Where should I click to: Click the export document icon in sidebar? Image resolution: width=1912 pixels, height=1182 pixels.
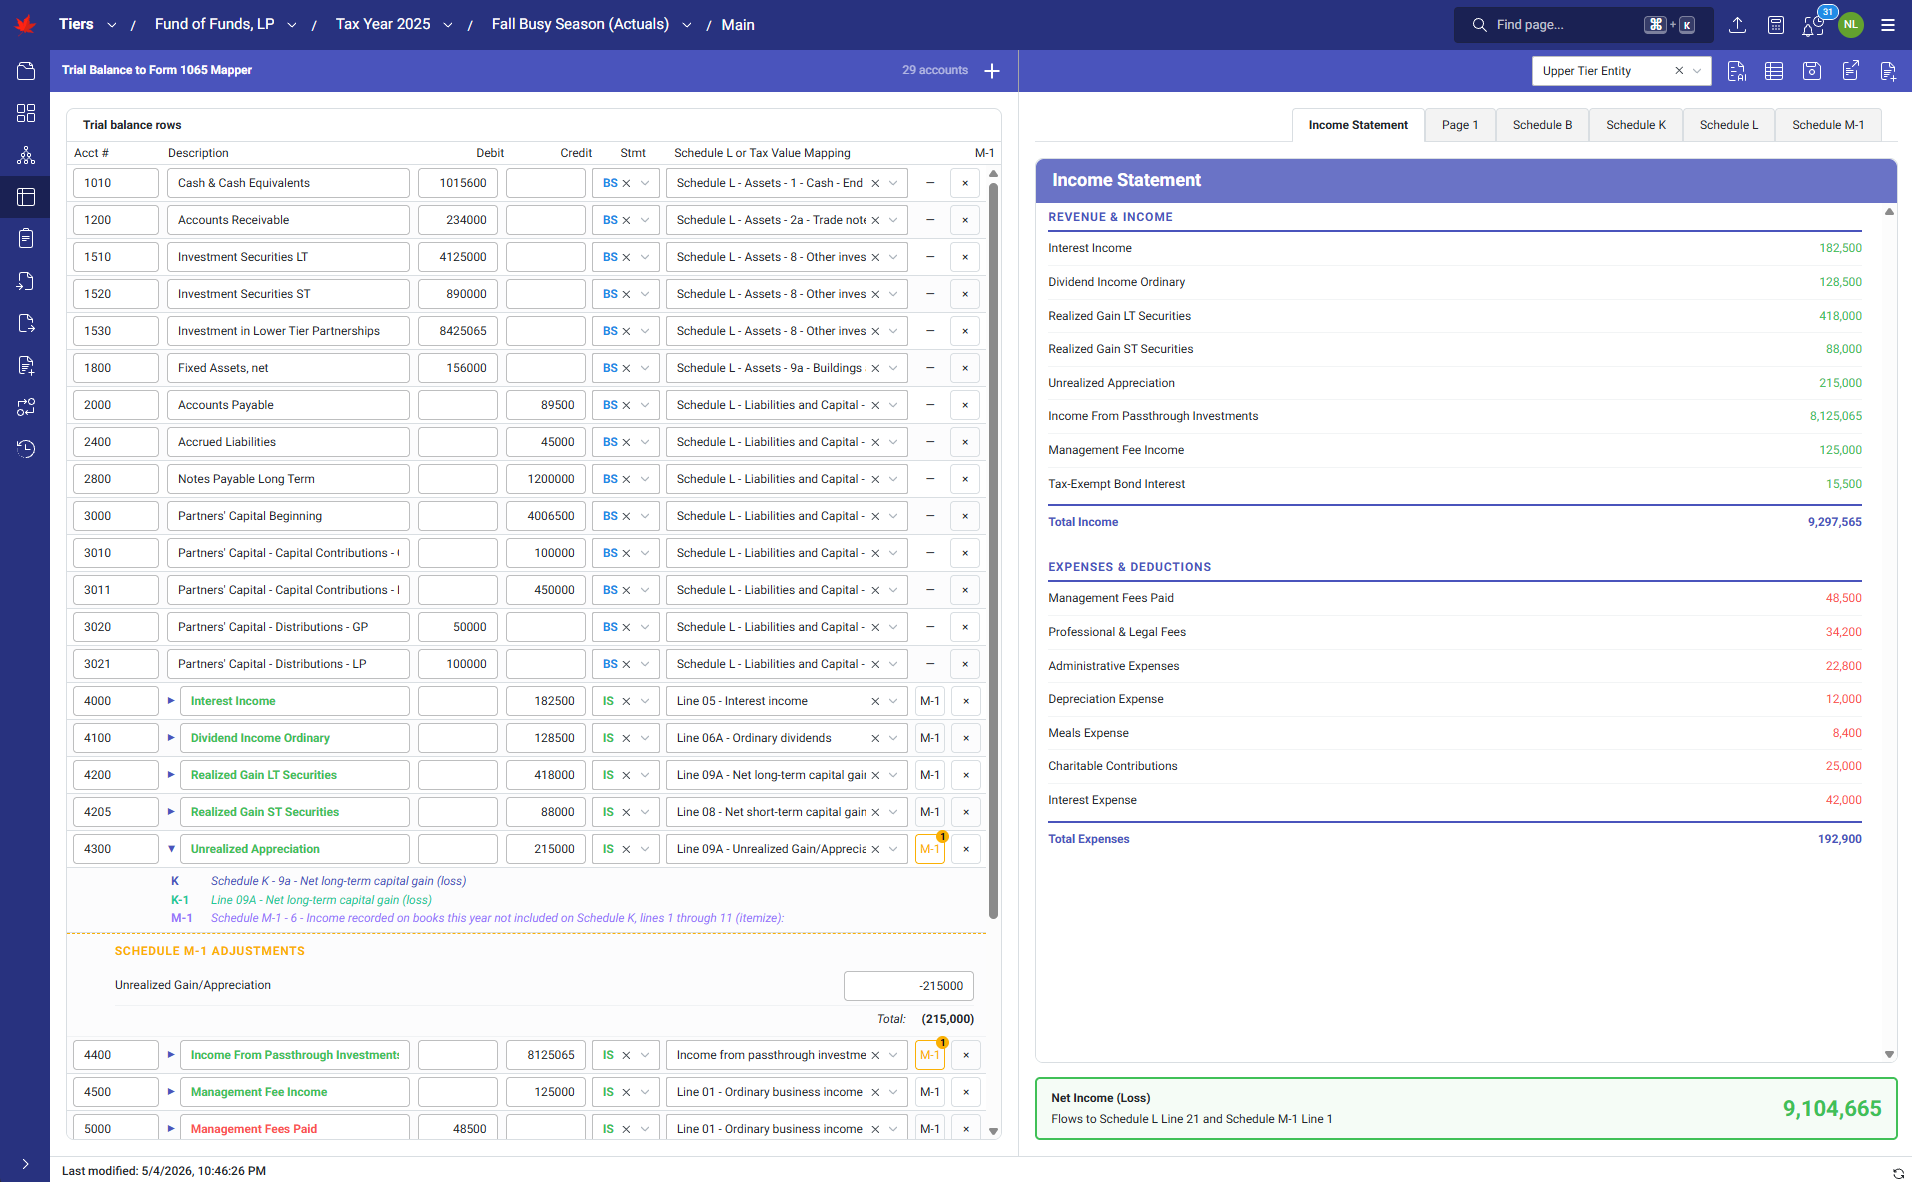26,323
